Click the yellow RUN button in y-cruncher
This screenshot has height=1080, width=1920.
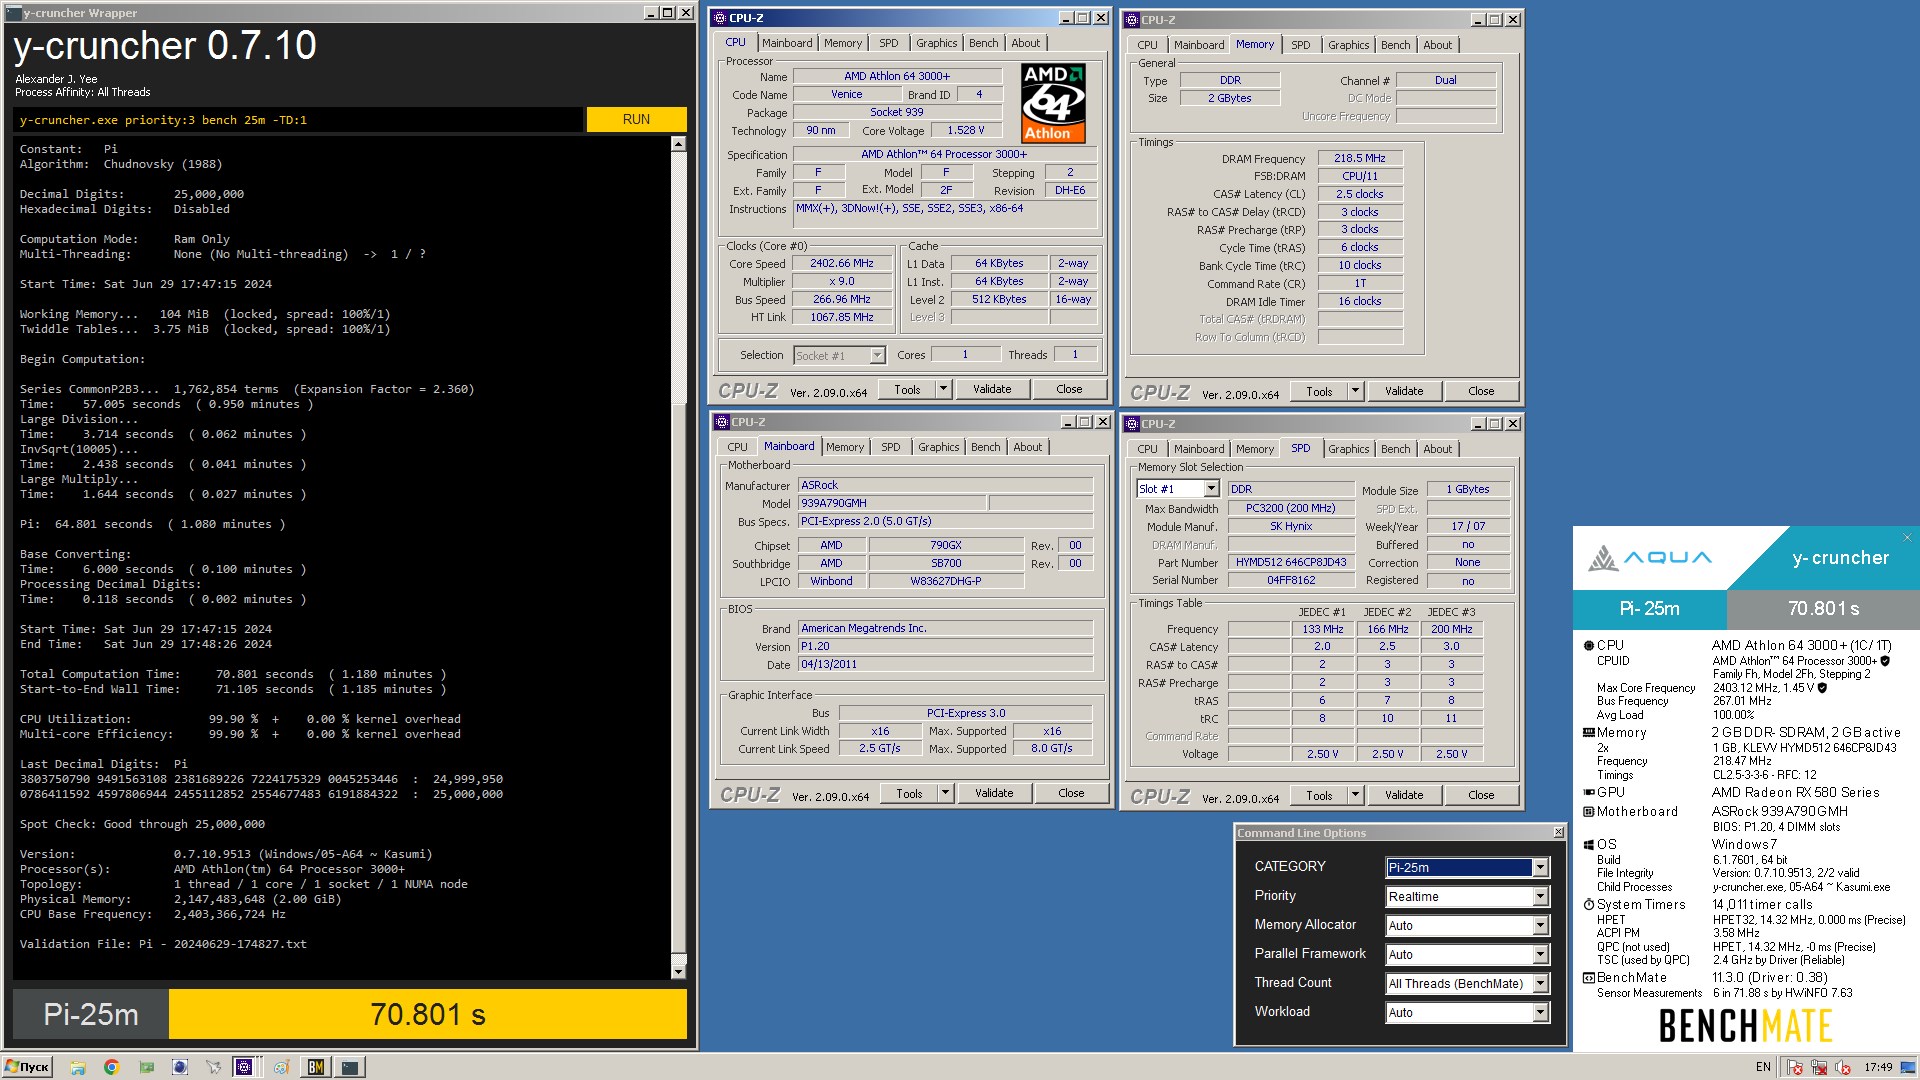tap(636, 119)
